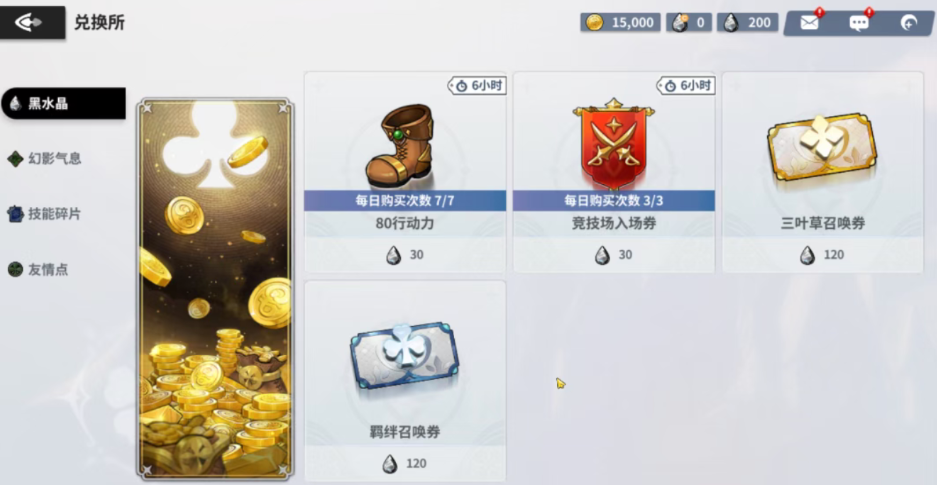Open the clover menu icon top right
This screenshot has width=937, height=485.
point(909,23)
